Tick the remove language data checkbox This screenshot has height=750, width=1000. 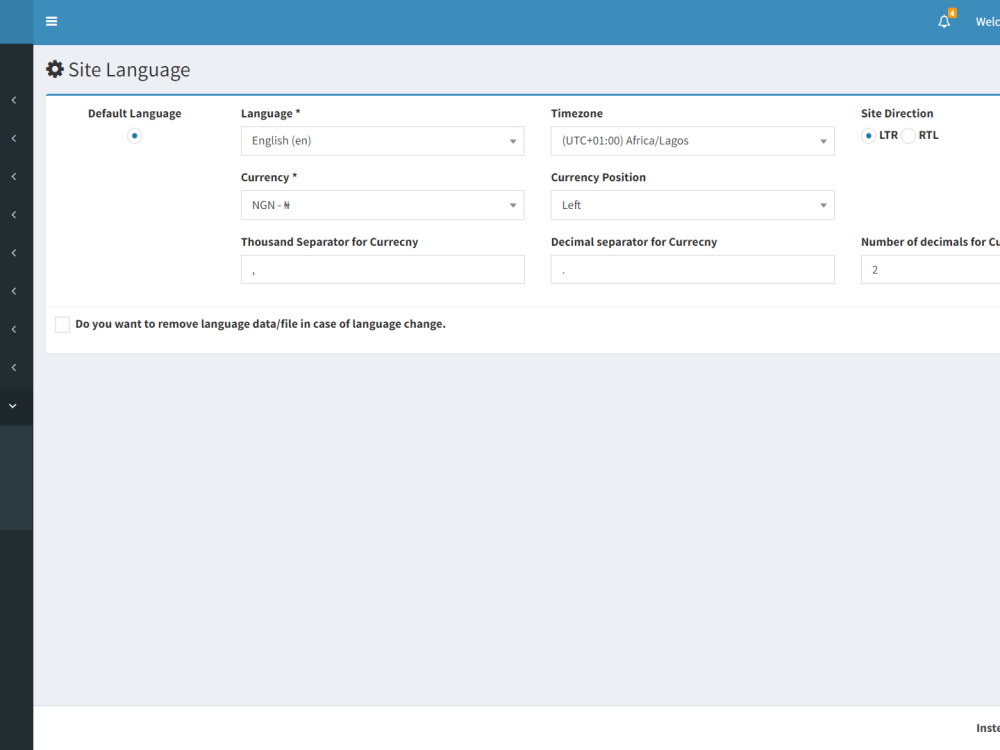tap(62, 325)
